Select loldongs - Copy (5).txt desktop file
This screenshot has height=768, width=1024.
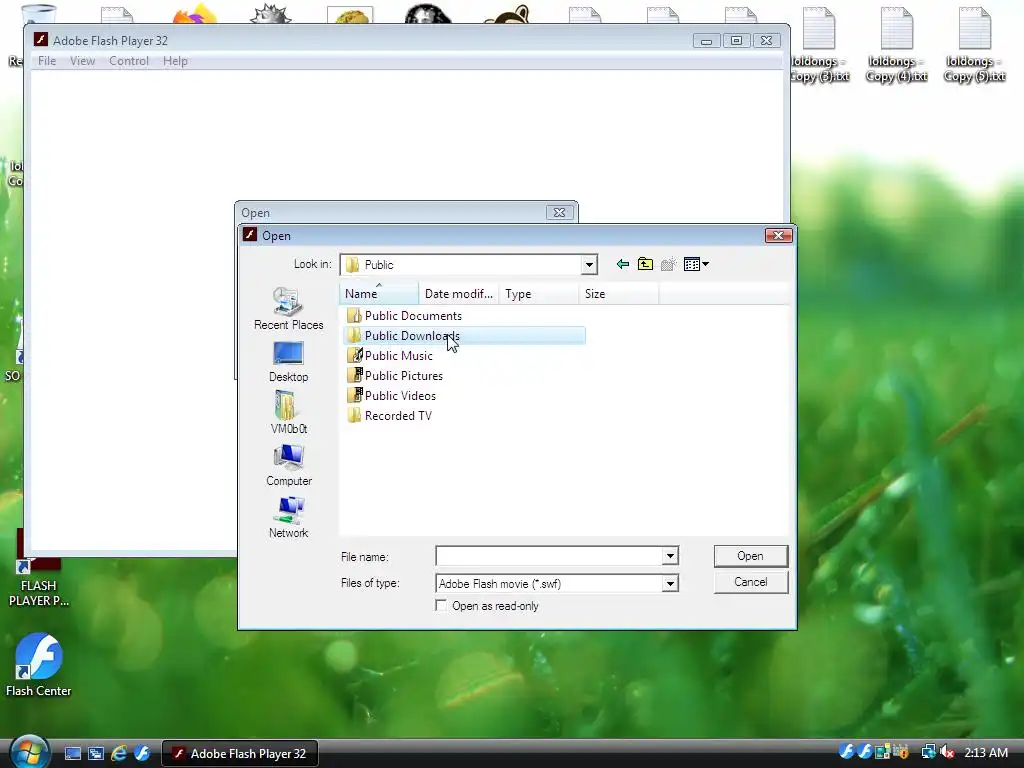(974, 46)
